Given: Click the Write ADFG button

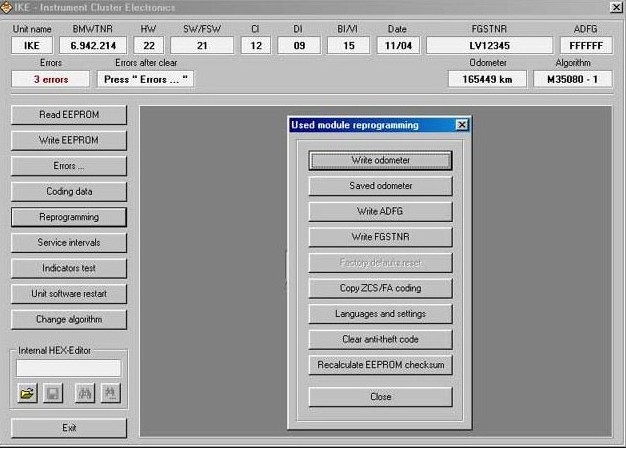Looking at the screenshot, I should 380,212.
